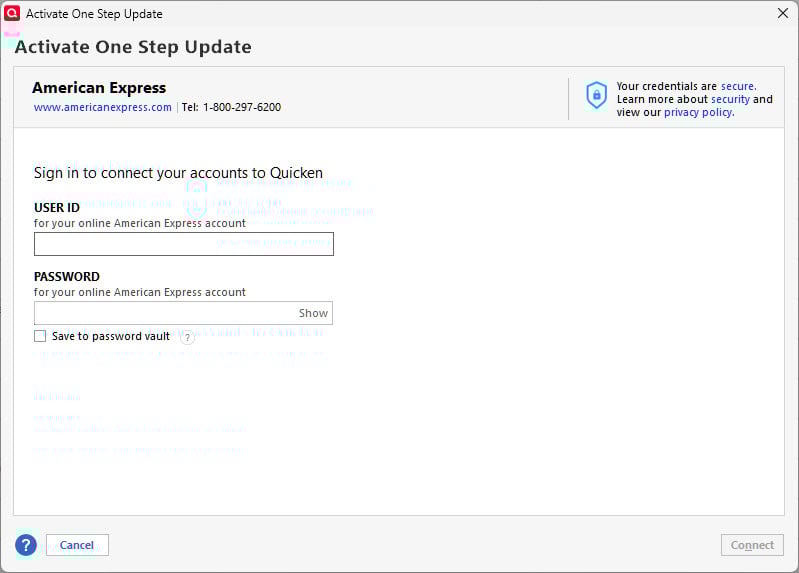Cancel the One Step Update activation
Screen dimensions: 799x573
point(77,545)
